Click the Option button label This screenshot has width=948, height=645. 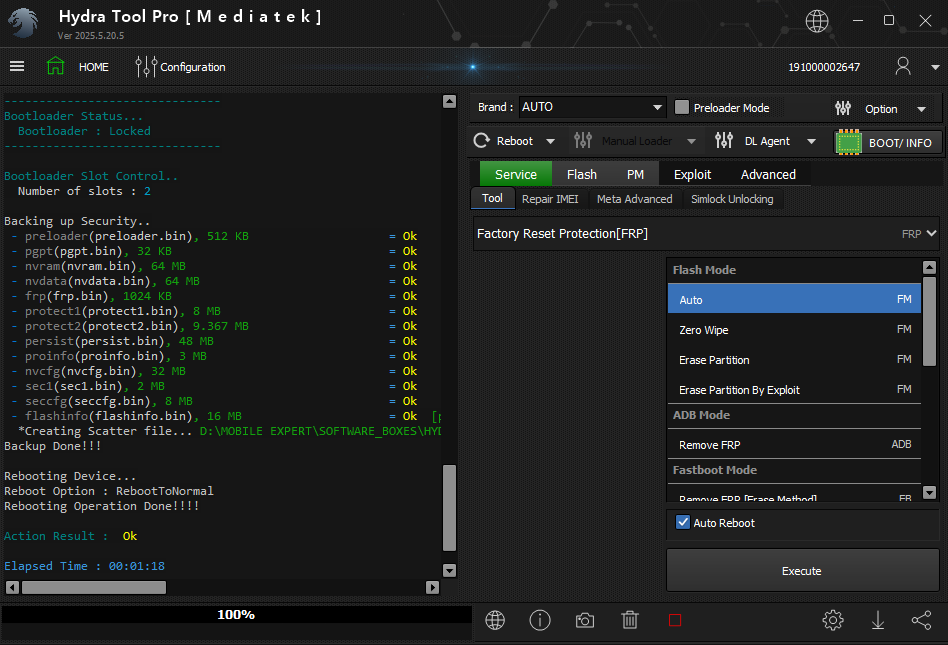pyautogui.click(x=881, y=109)
